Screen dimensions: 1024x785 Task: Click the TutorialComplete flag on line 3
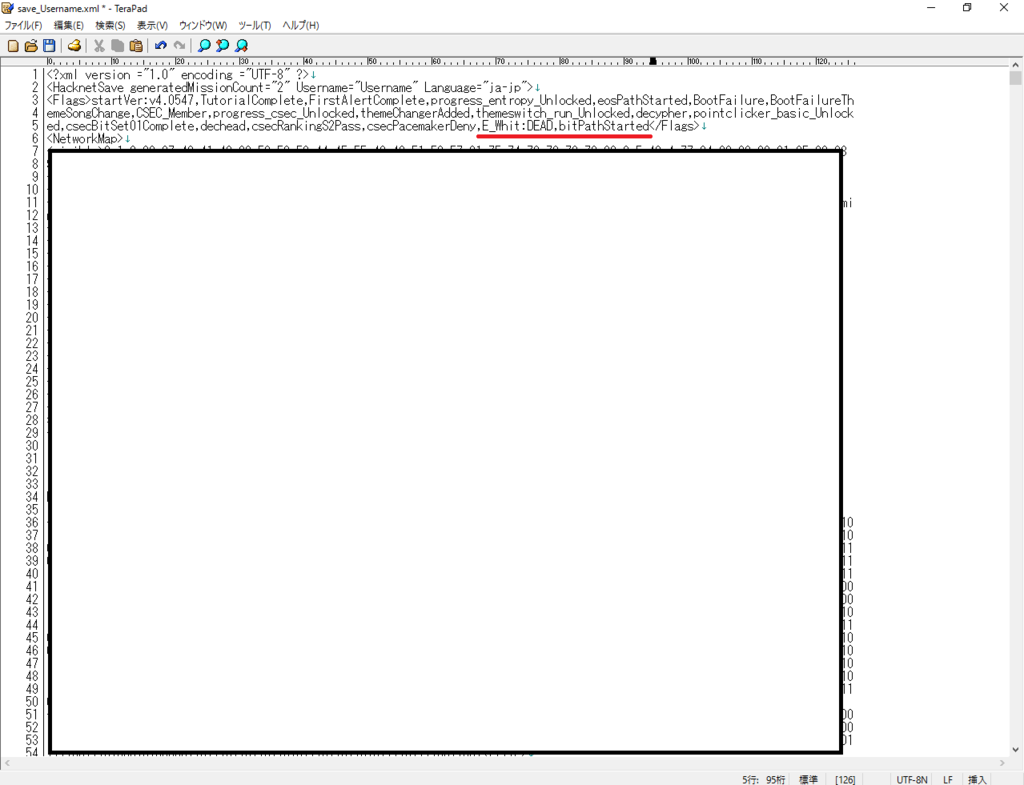point(251,101)
